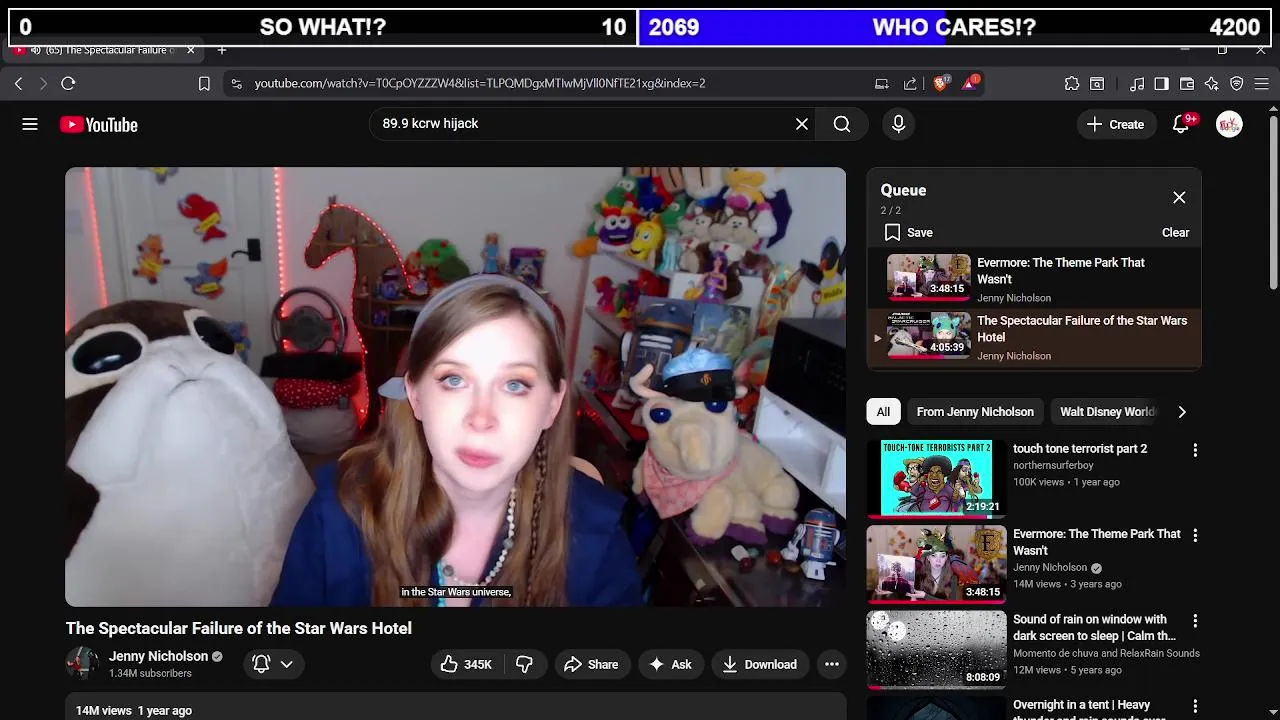Open Jenny Nicholson channel avatar
Screen dimensions: 1280x720
click(82, 664)
